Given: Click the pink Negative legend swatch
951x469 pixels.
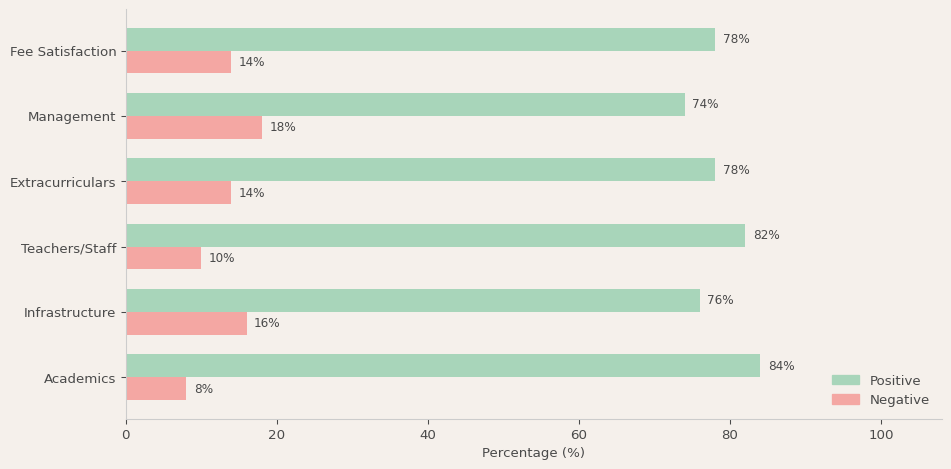Looking at the screenshot, I should point(845,399).
